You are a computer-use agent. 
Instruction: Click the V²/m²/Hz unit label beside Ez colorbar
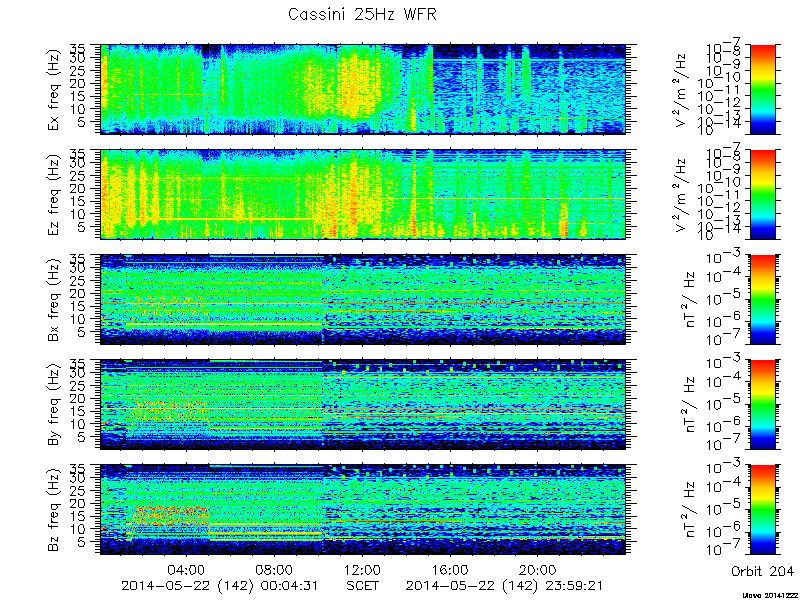coord(682,195)
